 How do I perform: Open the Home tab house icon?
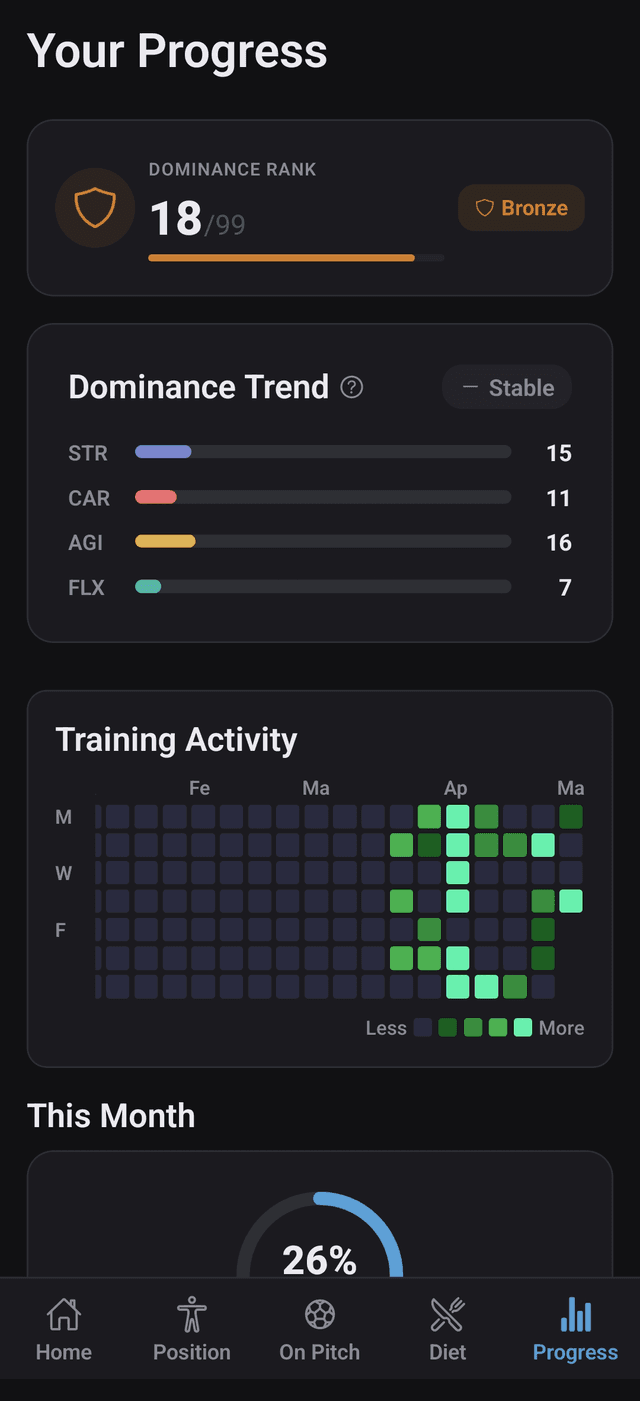point(64,1314)
